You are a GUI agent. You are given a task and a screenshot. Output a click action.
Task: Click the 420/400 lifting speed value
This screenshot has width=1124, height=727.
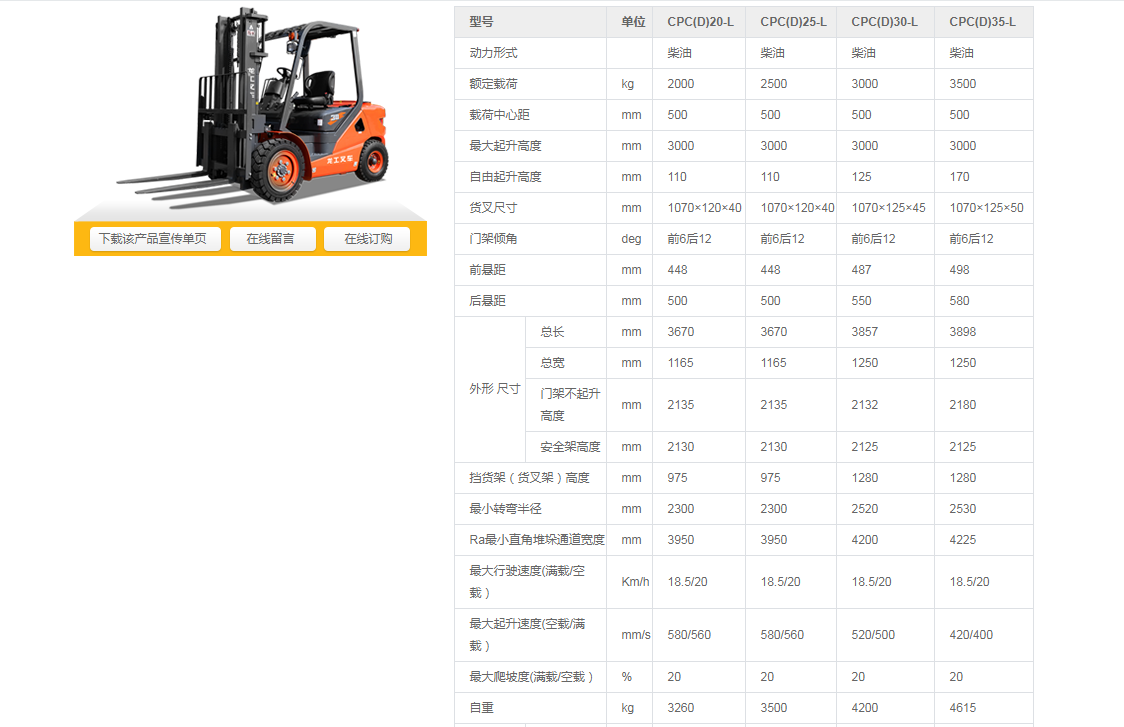[971, 635]
